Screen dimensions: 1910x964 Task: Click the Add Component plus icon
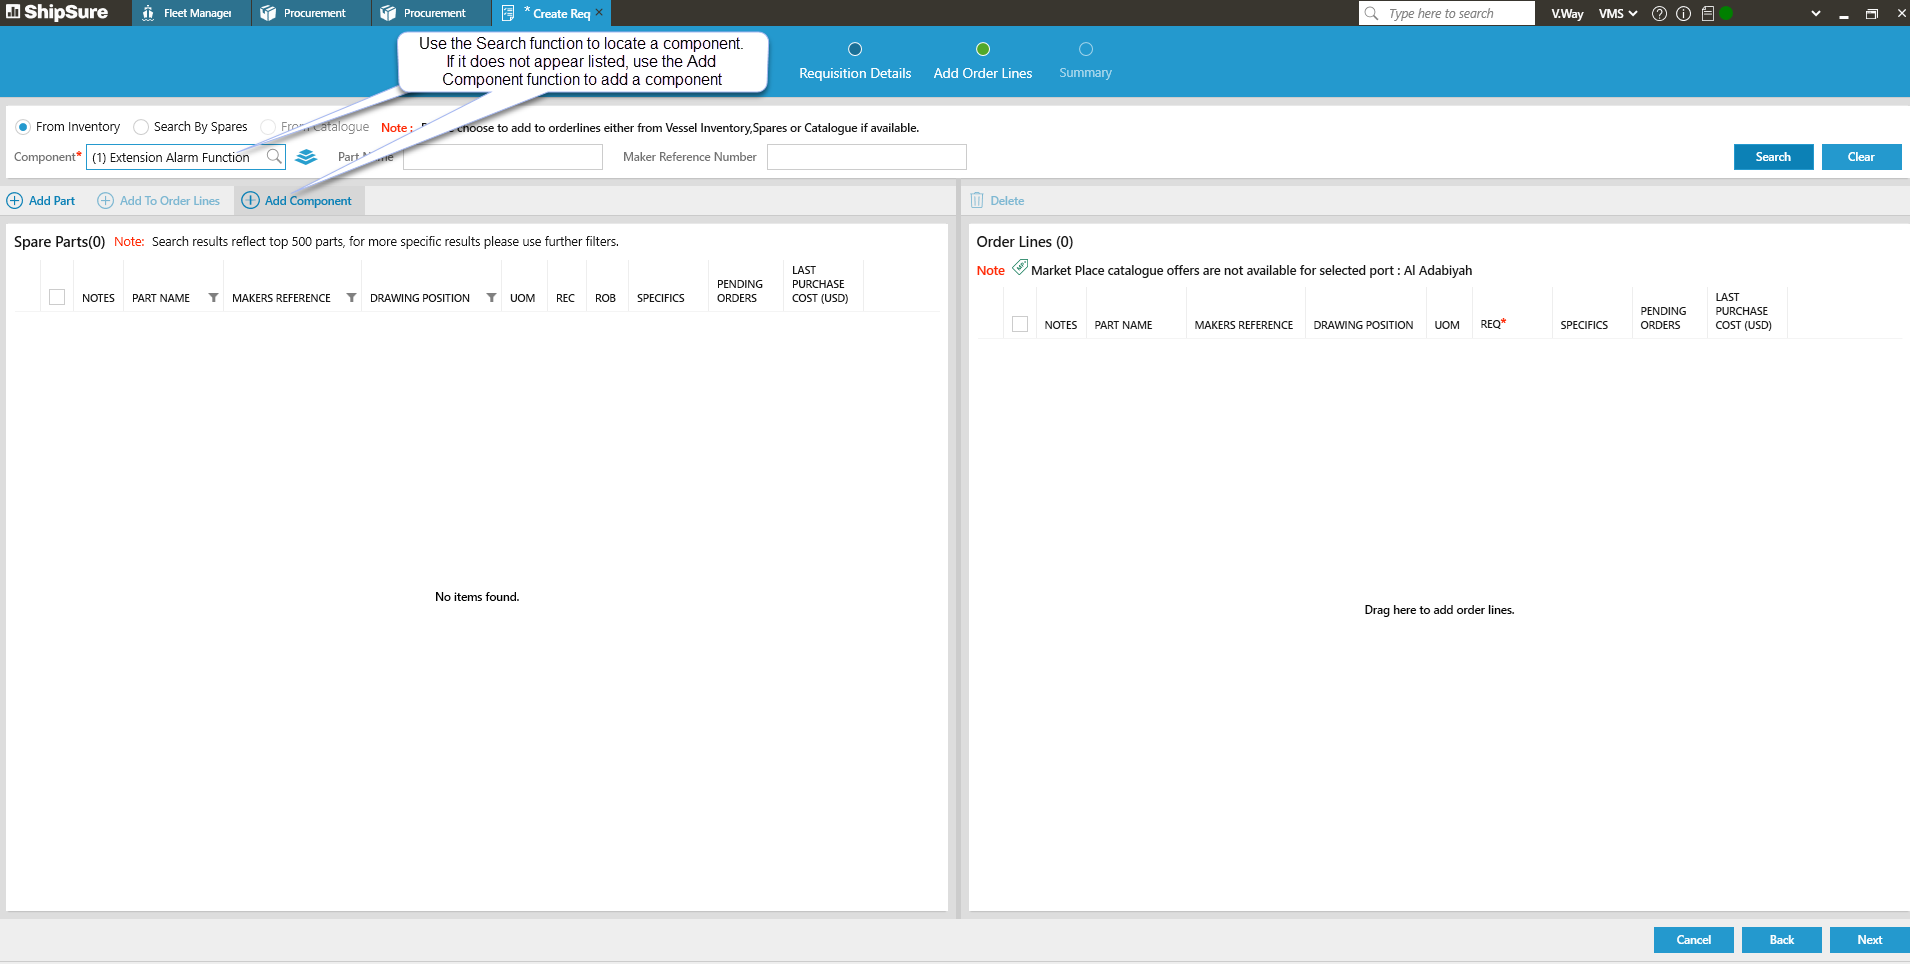click(x=251, y=201)
